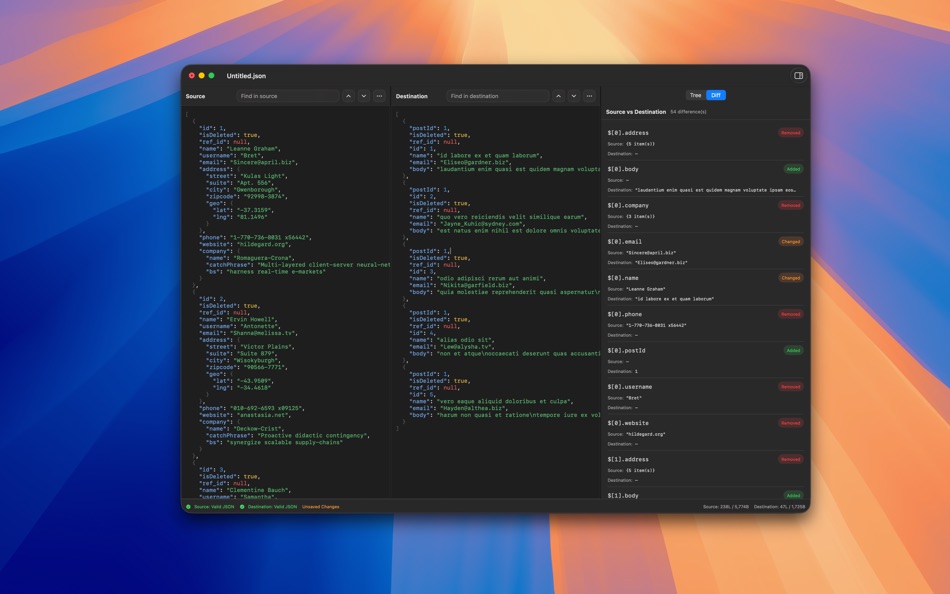Toggle the sidebar panel icon at top right
Image resolution: width=950 pixels, height=594 pixels.
pos(797,75)
